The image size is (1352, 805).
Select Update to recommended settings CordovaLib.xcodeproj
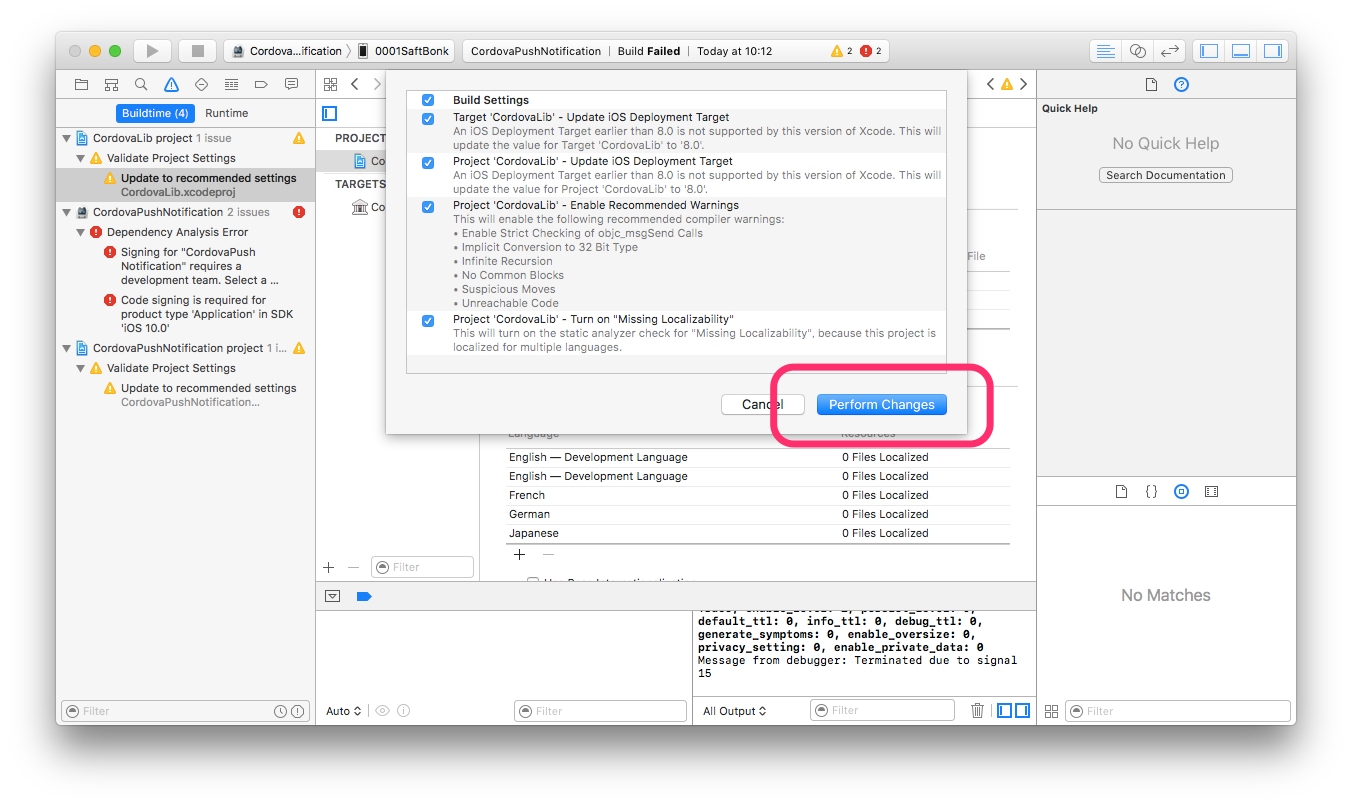(186, 185)
